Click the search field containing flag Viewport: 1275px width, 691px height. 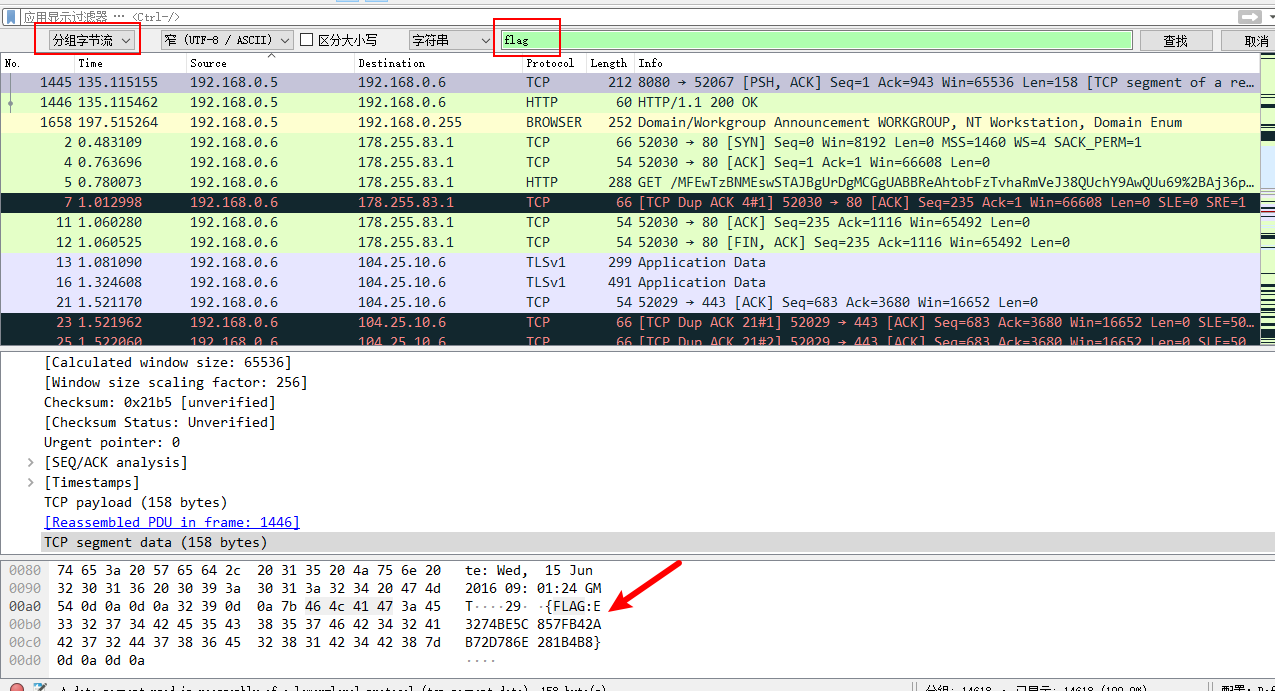click(x=816, y=40)
